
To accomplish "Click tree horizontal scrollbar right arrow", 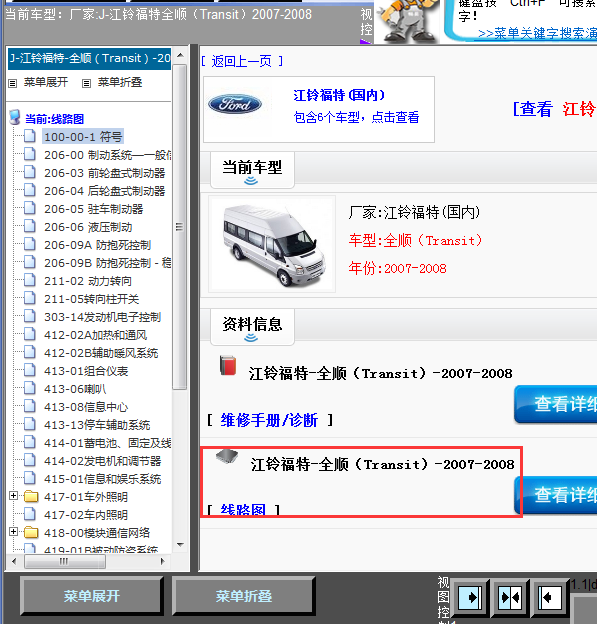I will [x=162, y=562].
